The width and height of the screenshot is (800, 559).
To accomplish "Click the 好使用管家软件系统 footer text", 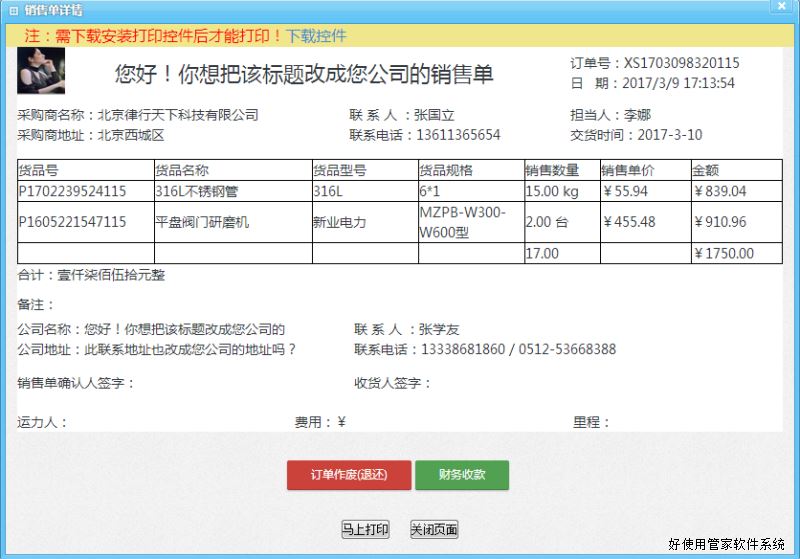I will click(726, 545).
